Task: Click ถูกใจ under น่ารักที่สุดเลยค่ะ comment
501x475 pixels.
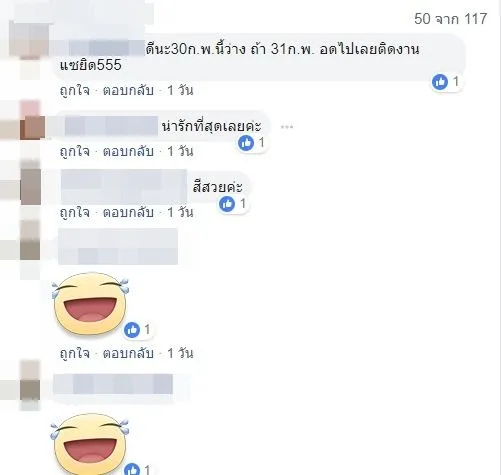Action: pyautogui.click(x=75, y=151)
